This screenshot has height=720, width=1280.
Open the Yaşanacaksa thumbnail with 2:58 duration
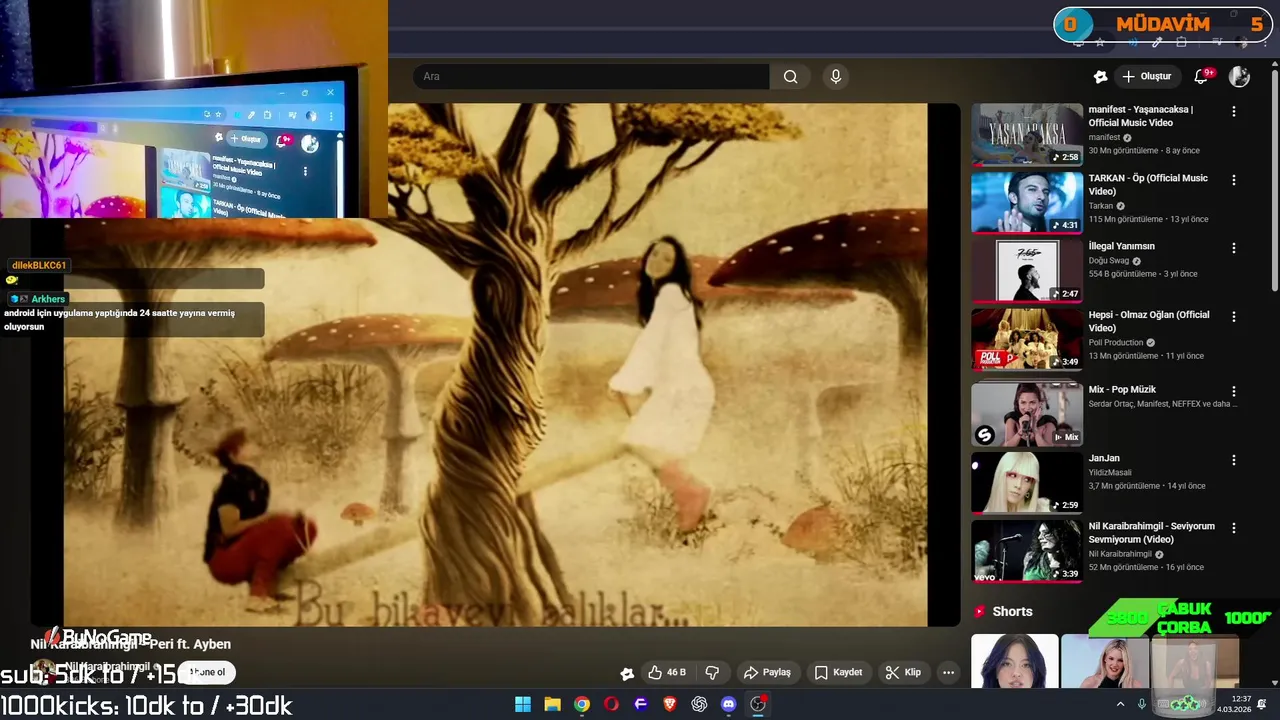pos(1027,134)
